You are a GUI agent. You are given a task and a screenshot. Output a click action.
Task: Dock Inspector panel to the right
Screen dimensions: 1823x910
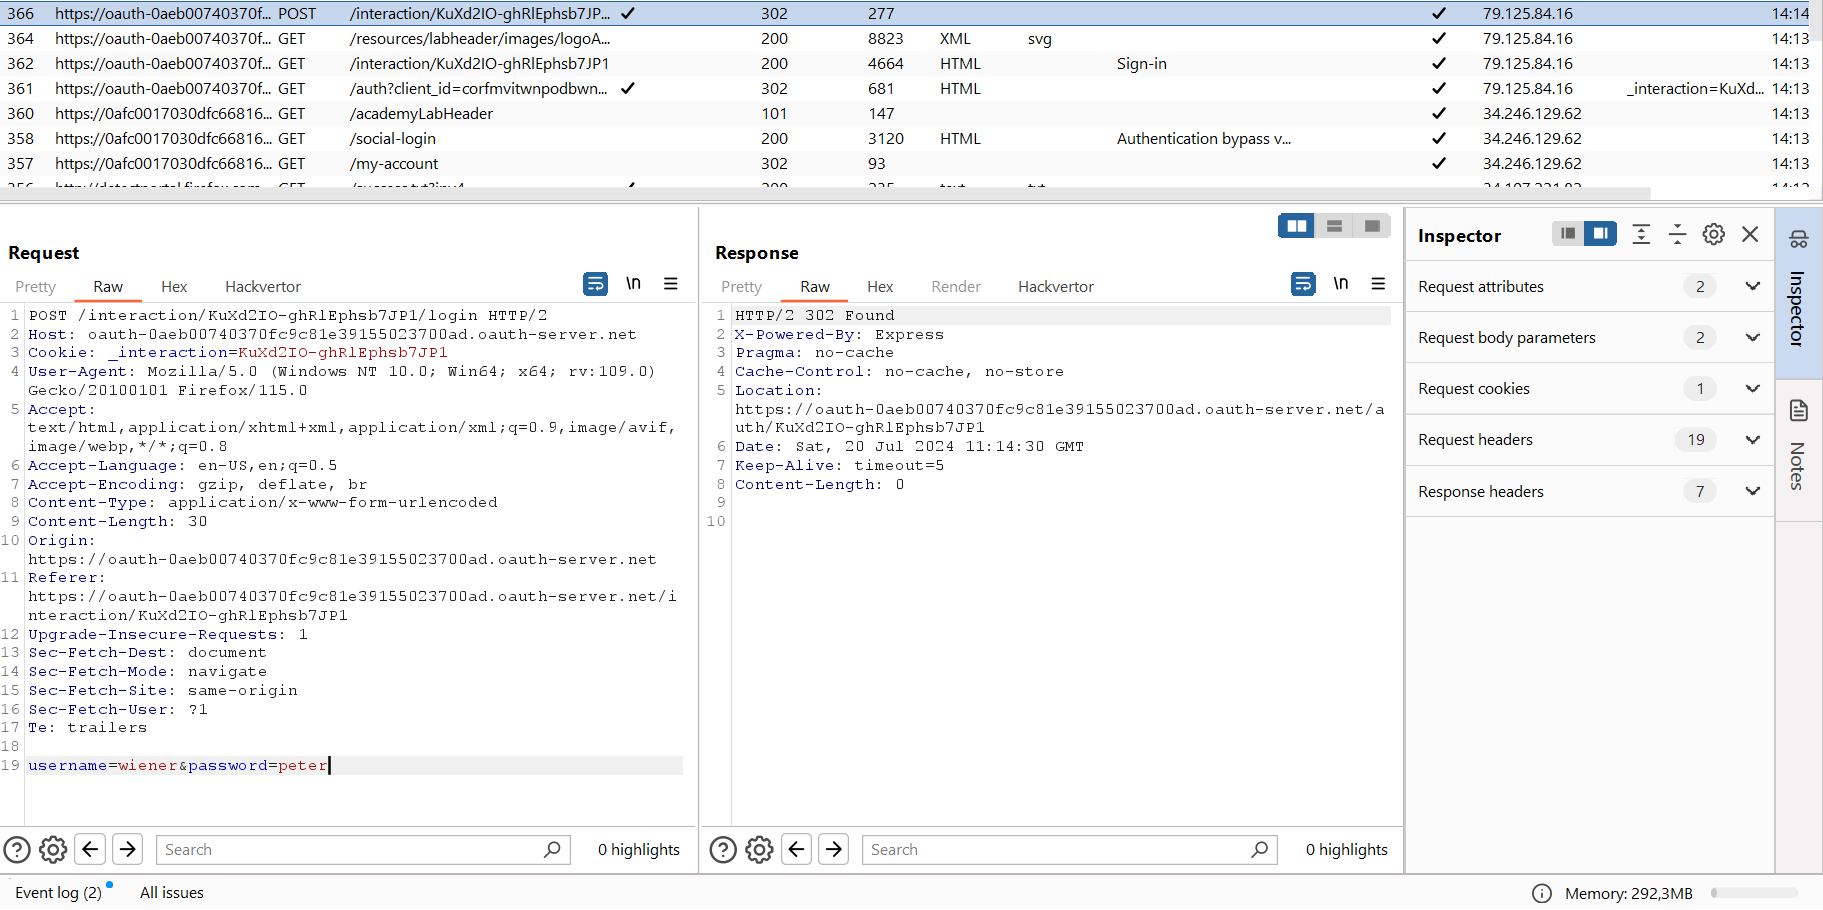1600,234
